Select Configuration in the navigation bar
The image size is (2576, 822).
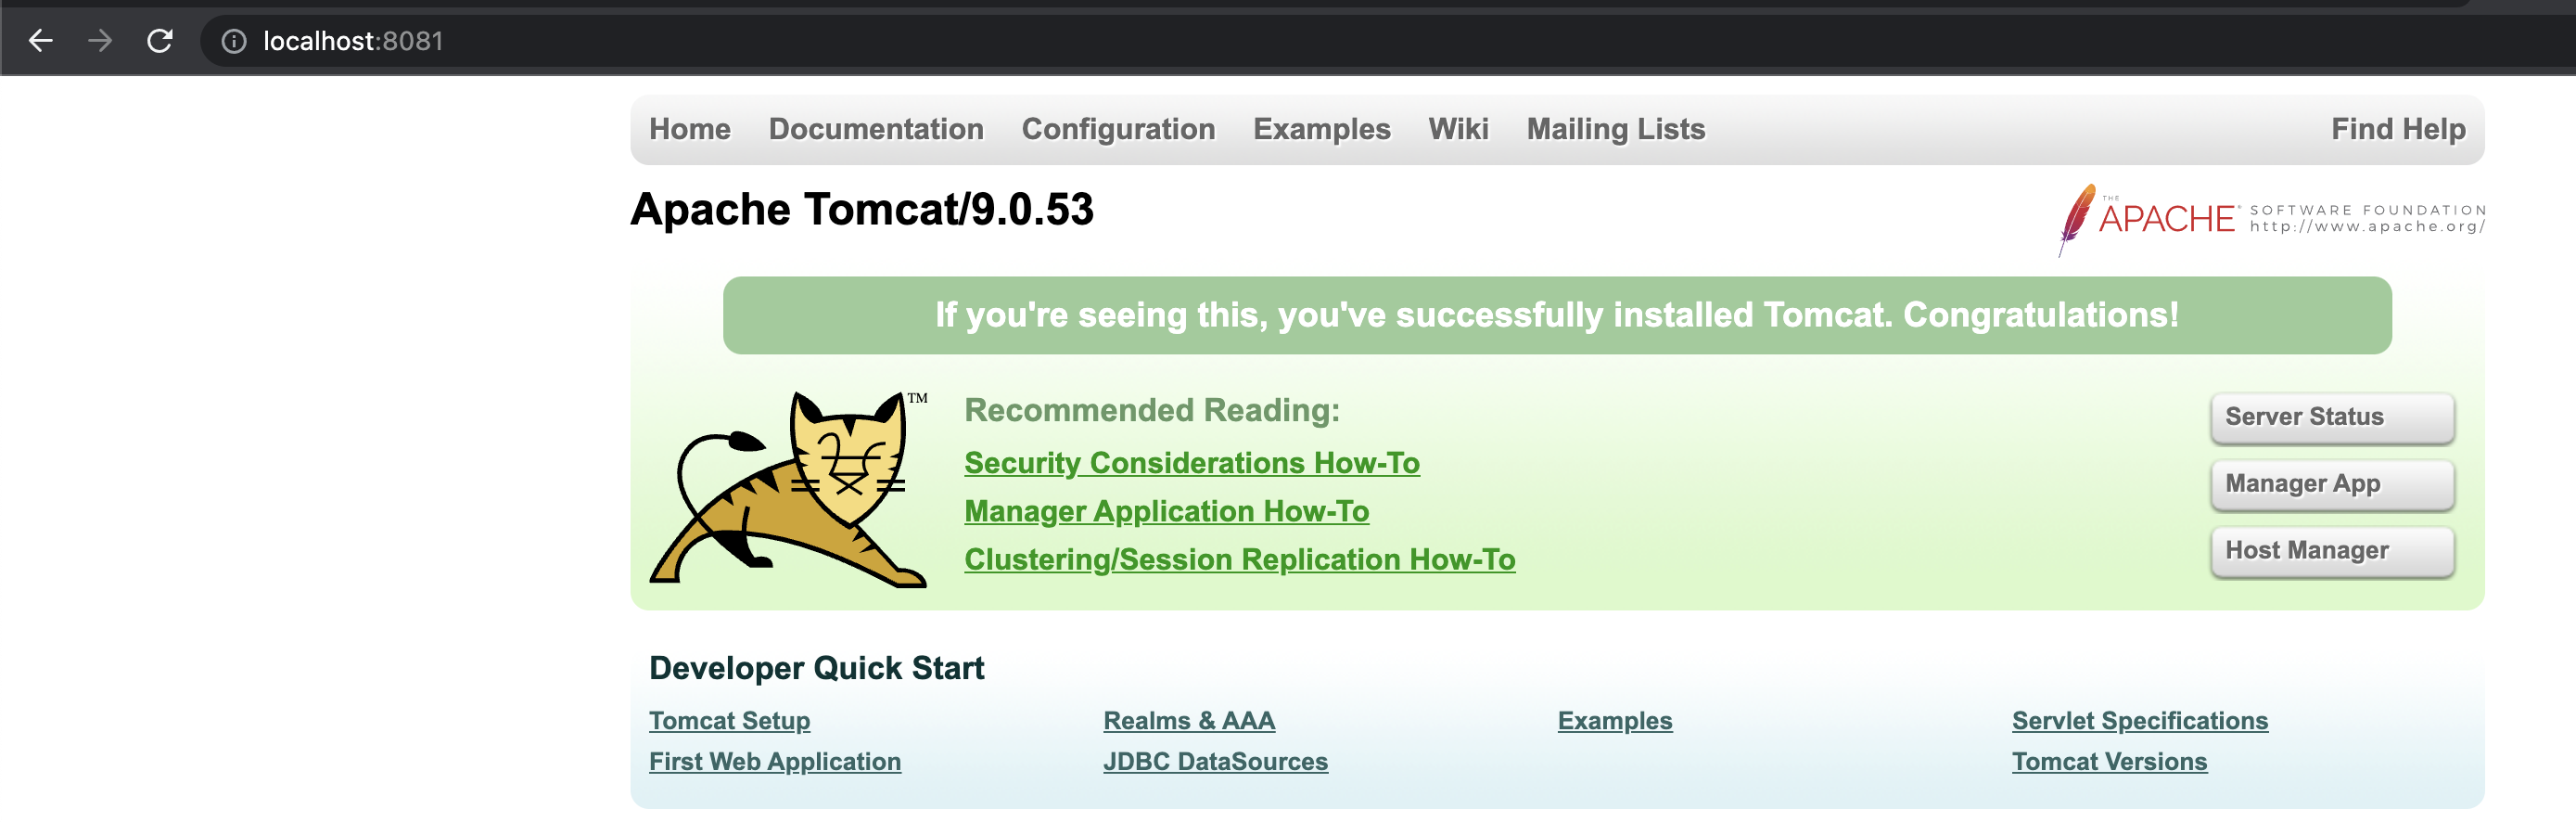(1118, 129)
